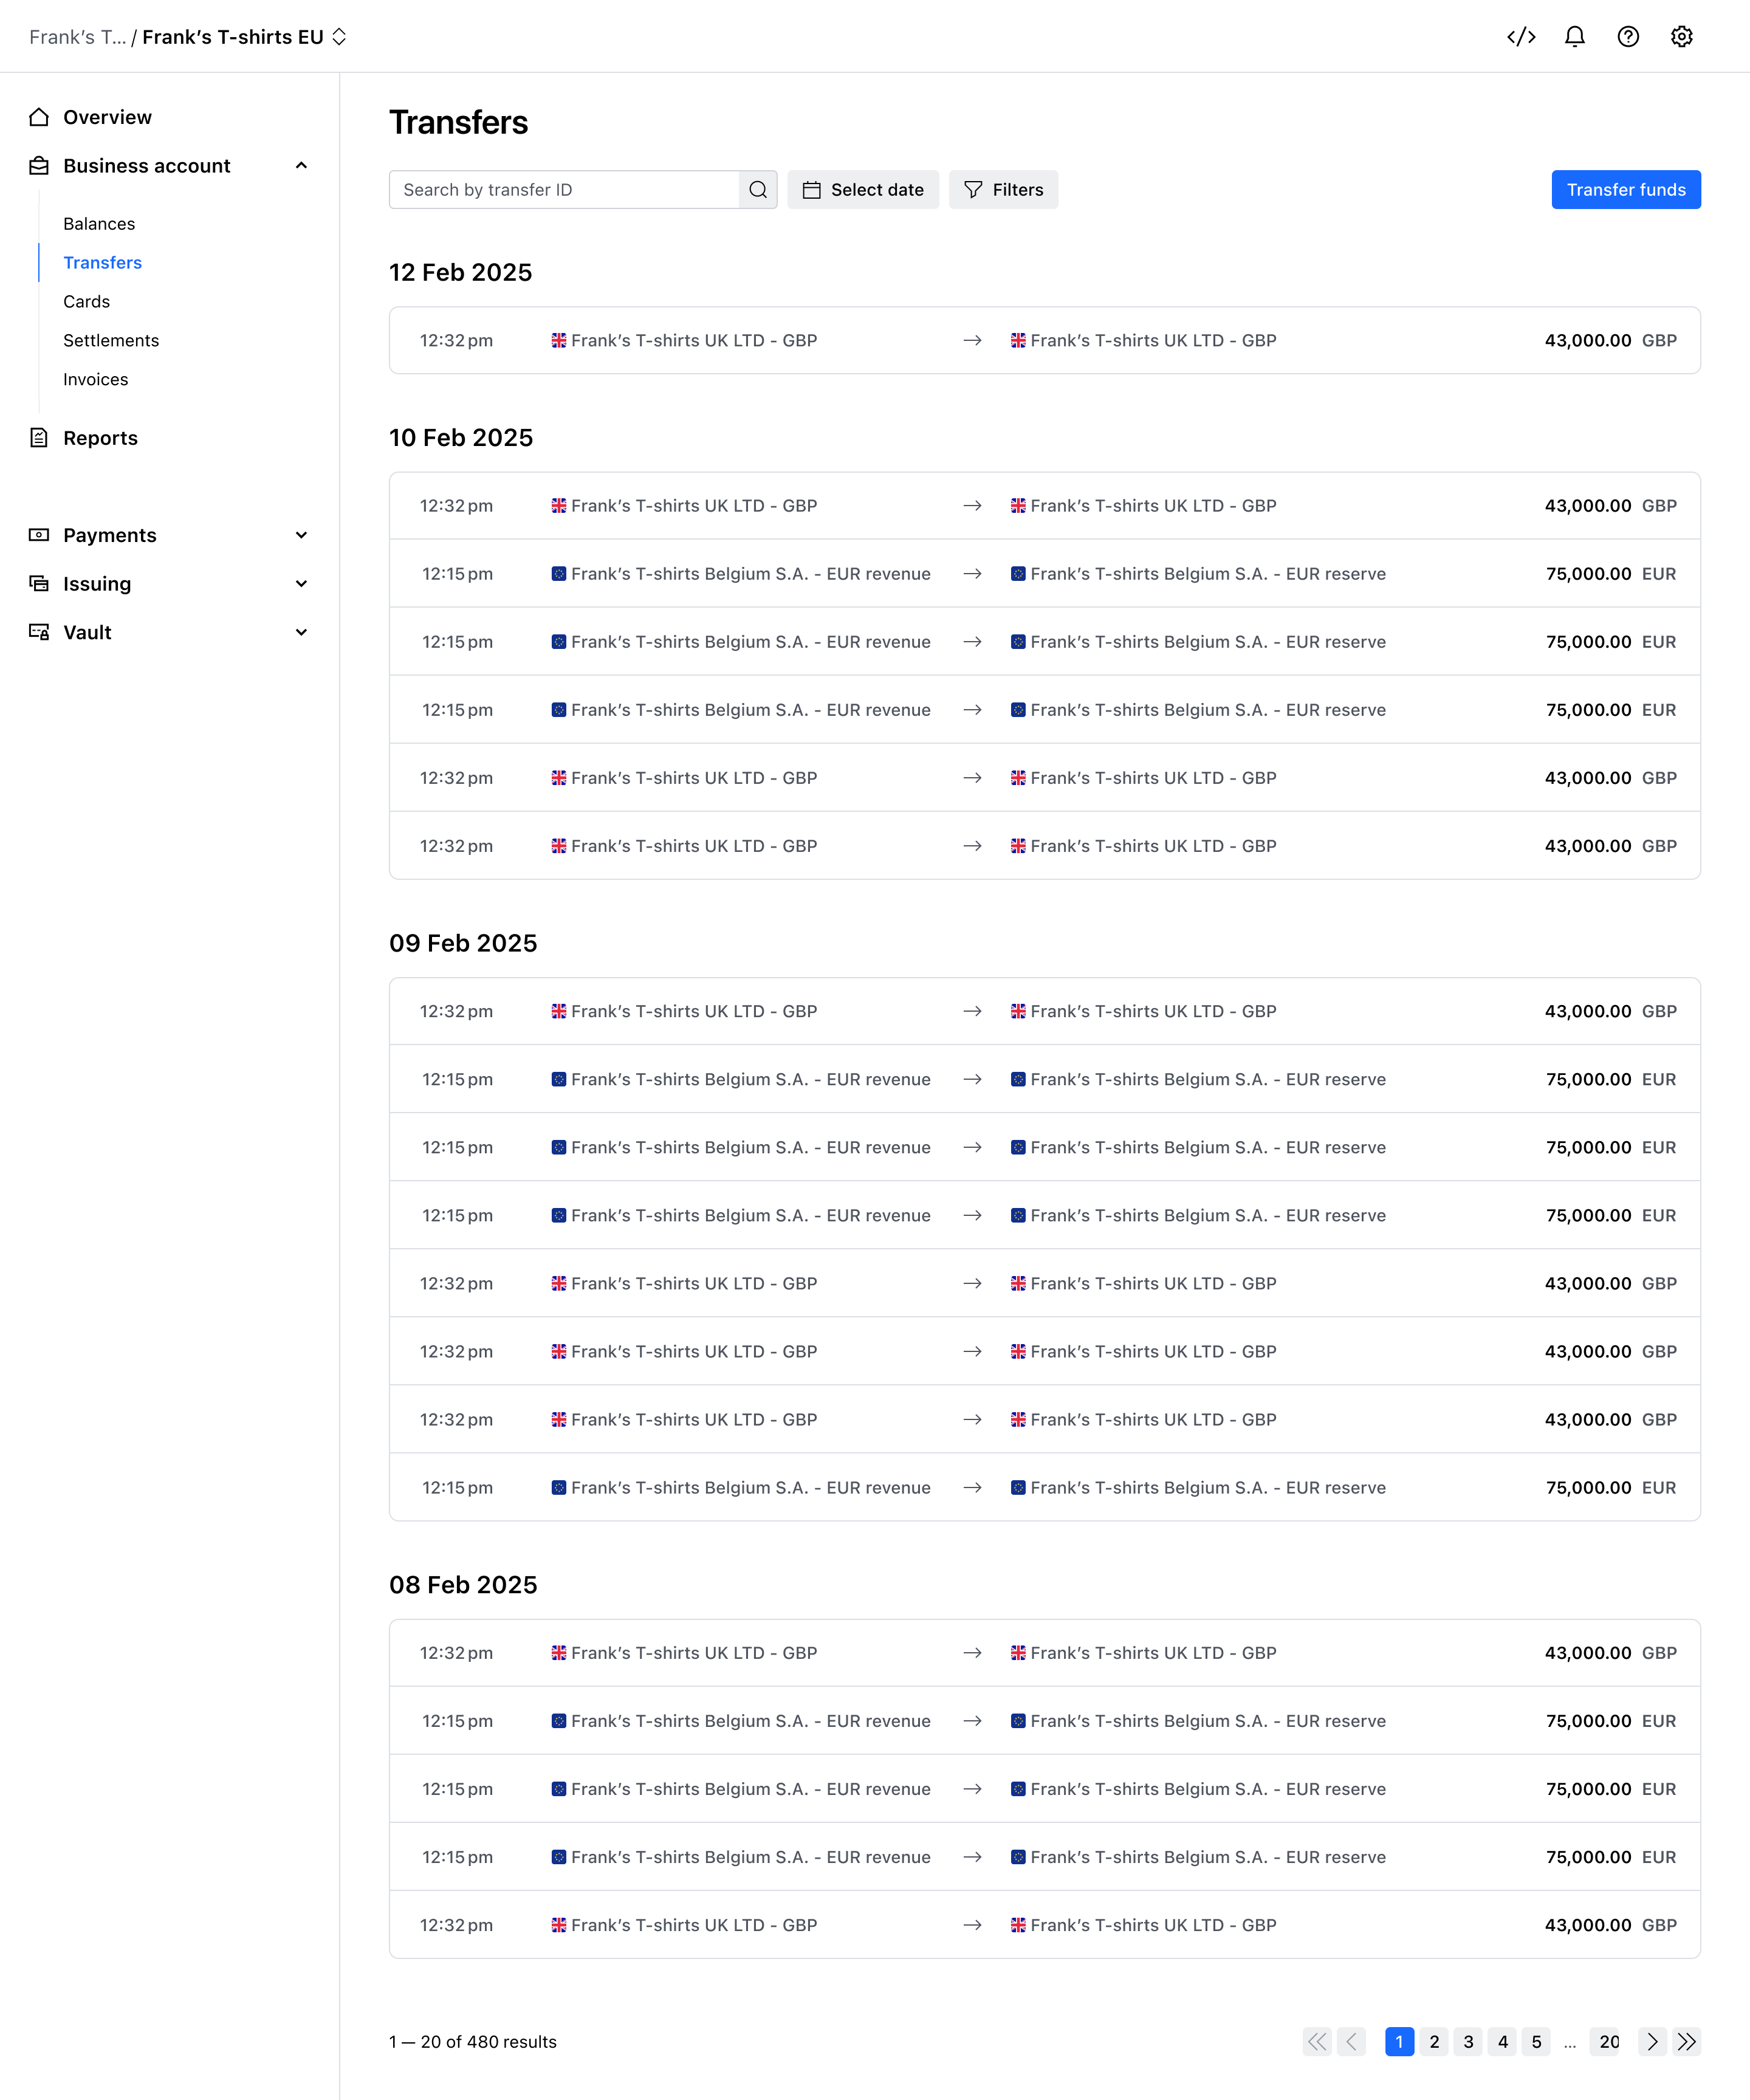Viewport: 1750px width, 2100px height.
Task: Go to page 3
Action: tap(1468, 2041)
